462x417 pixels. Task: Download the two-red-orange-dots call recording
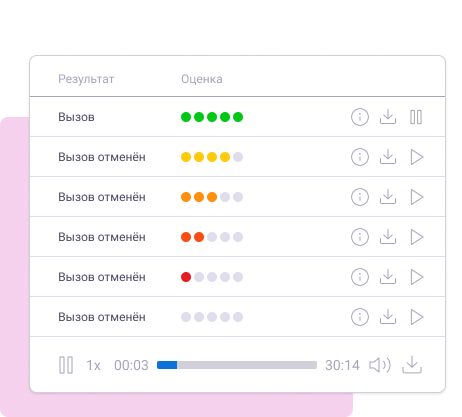click(x=388, y=237)
